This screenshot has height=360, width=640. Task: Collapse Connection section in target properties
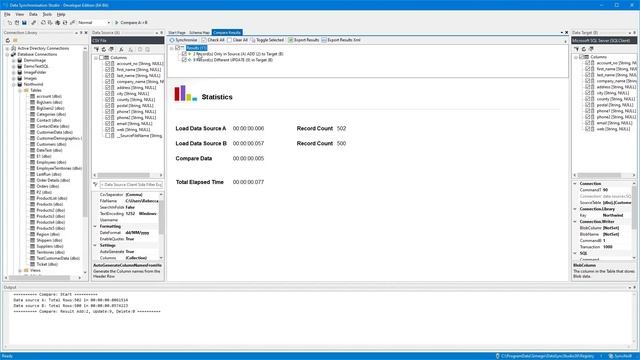tap(575, 184)
